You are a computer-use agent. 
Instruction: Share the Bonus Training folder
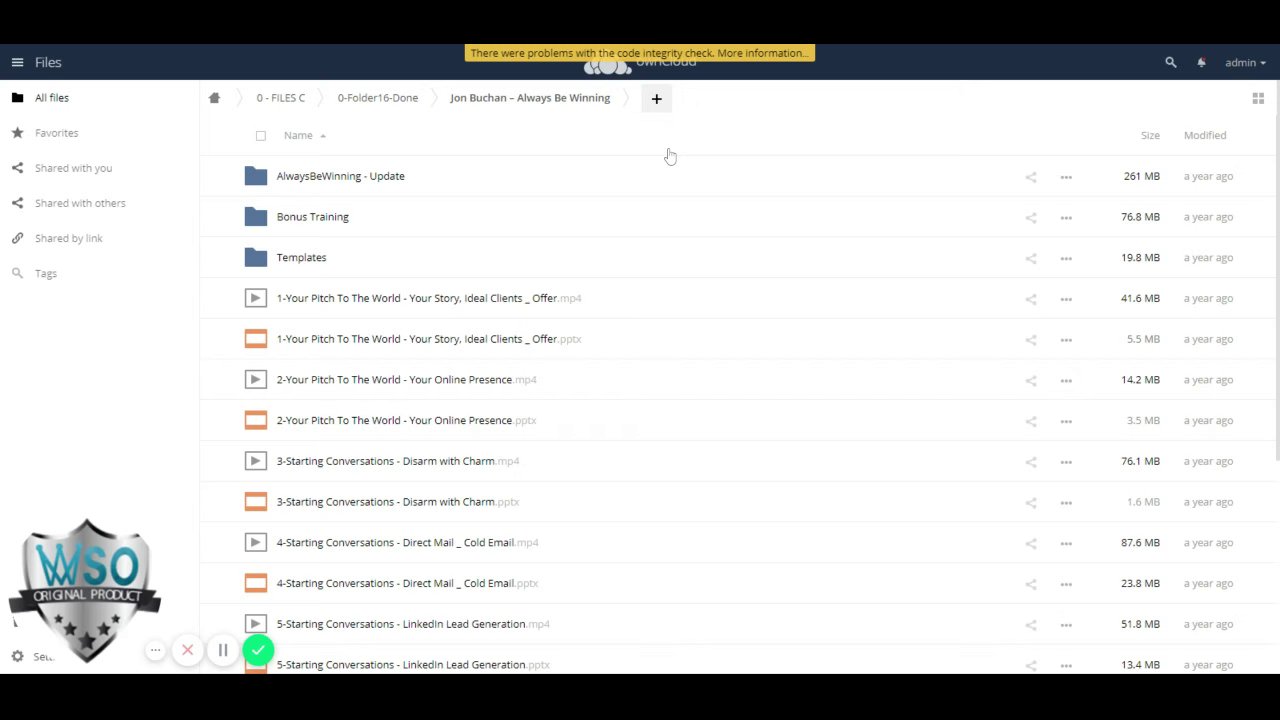click(x=1031, y=217)
